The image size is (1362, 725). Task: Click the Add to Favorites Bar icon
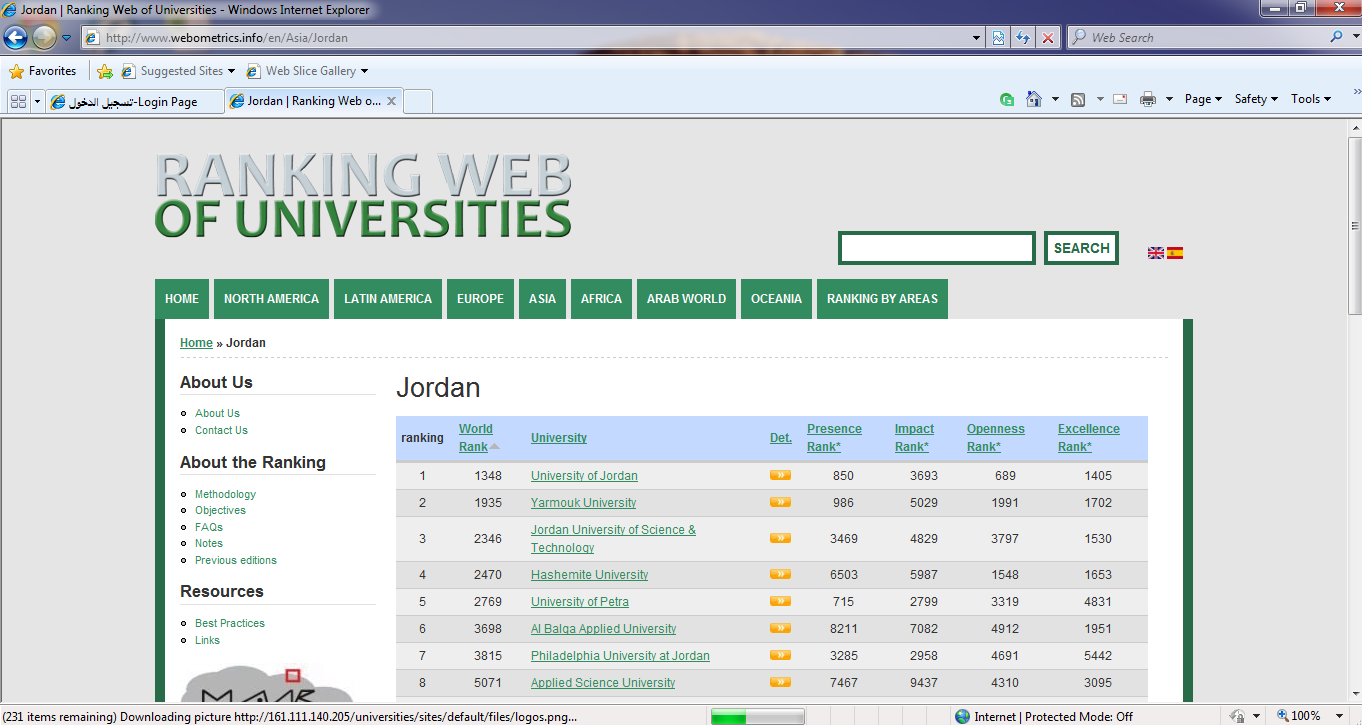pyautogui.click(x=105, y=71)
